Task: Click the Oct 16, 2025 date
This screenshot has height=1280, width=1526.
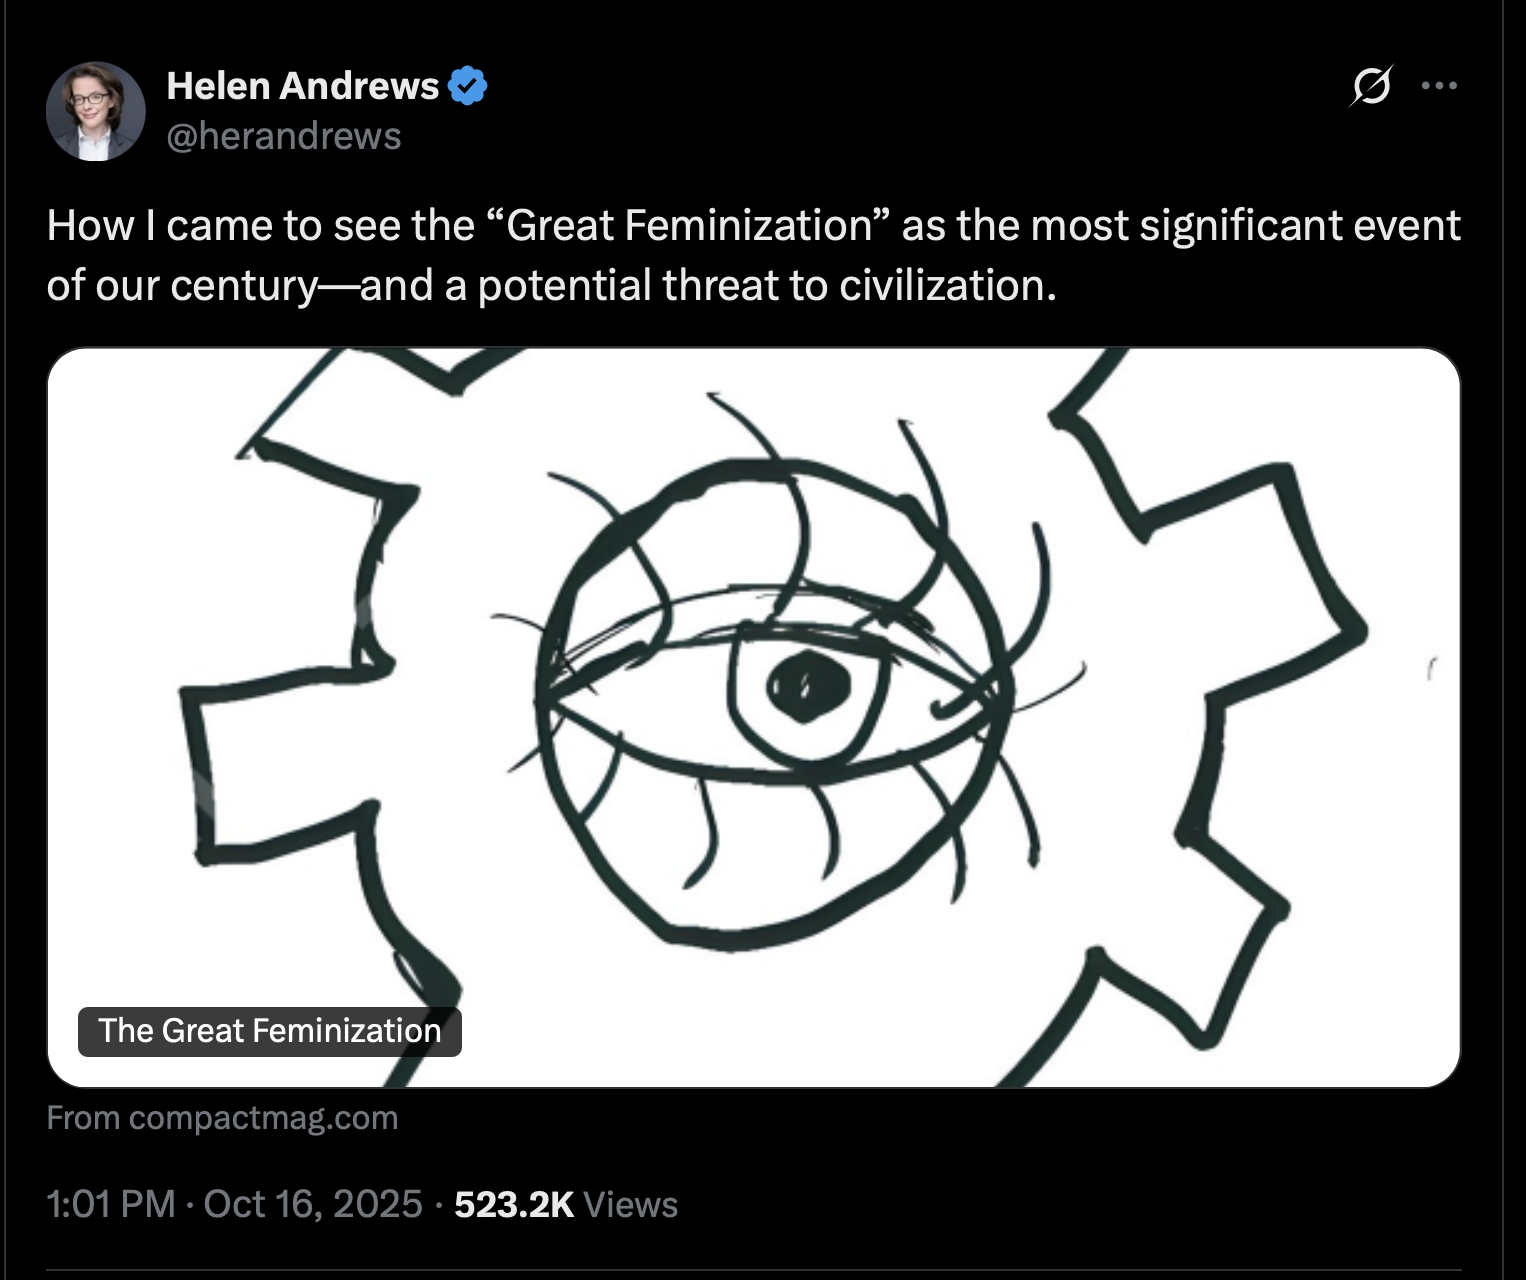Action: [x=313, y=1204]
